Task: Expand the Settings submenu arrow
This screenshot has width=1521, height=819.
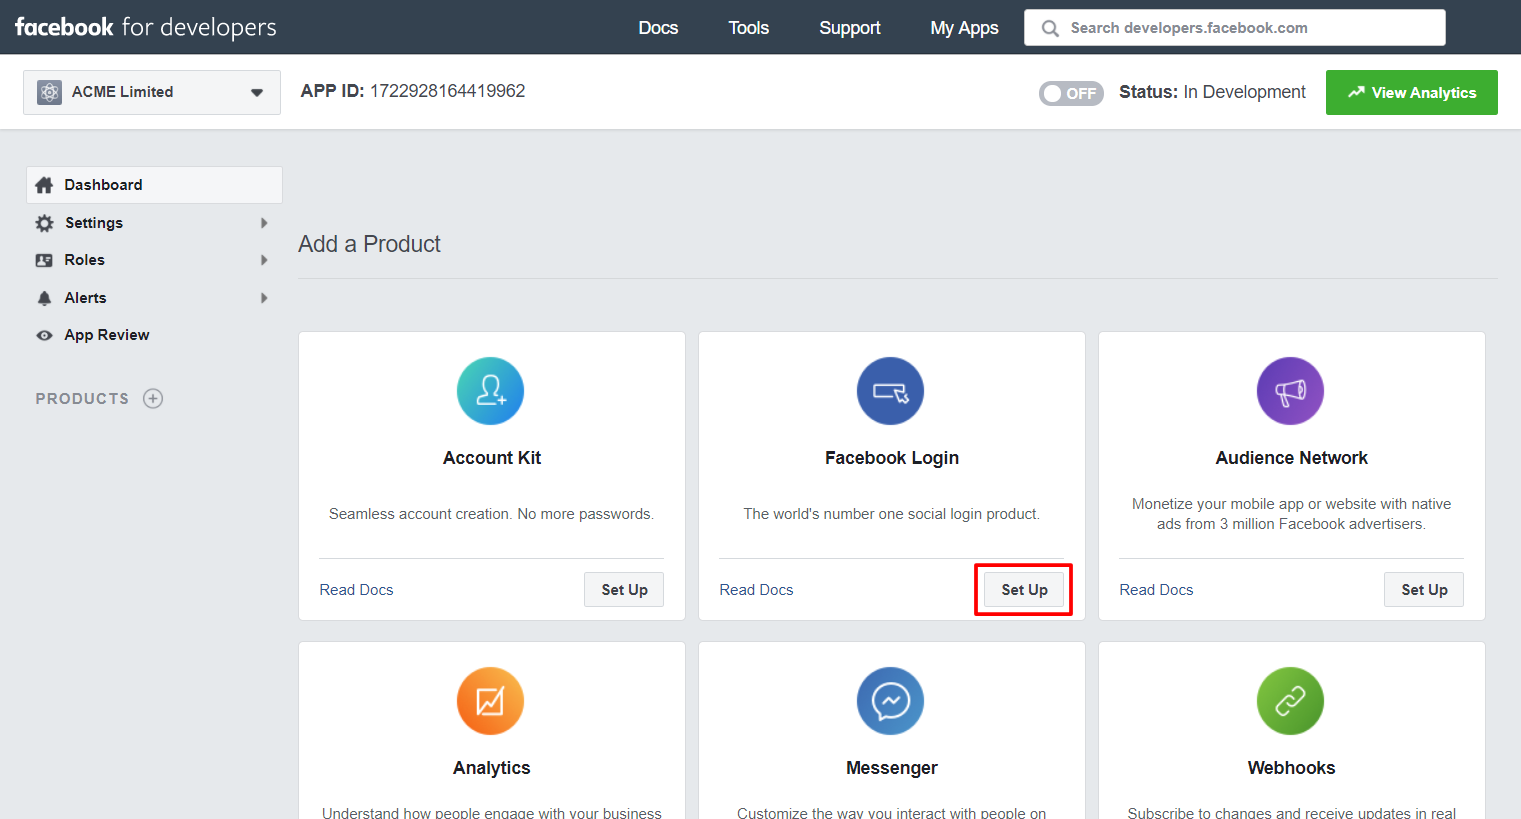Action: coord(264,223)
